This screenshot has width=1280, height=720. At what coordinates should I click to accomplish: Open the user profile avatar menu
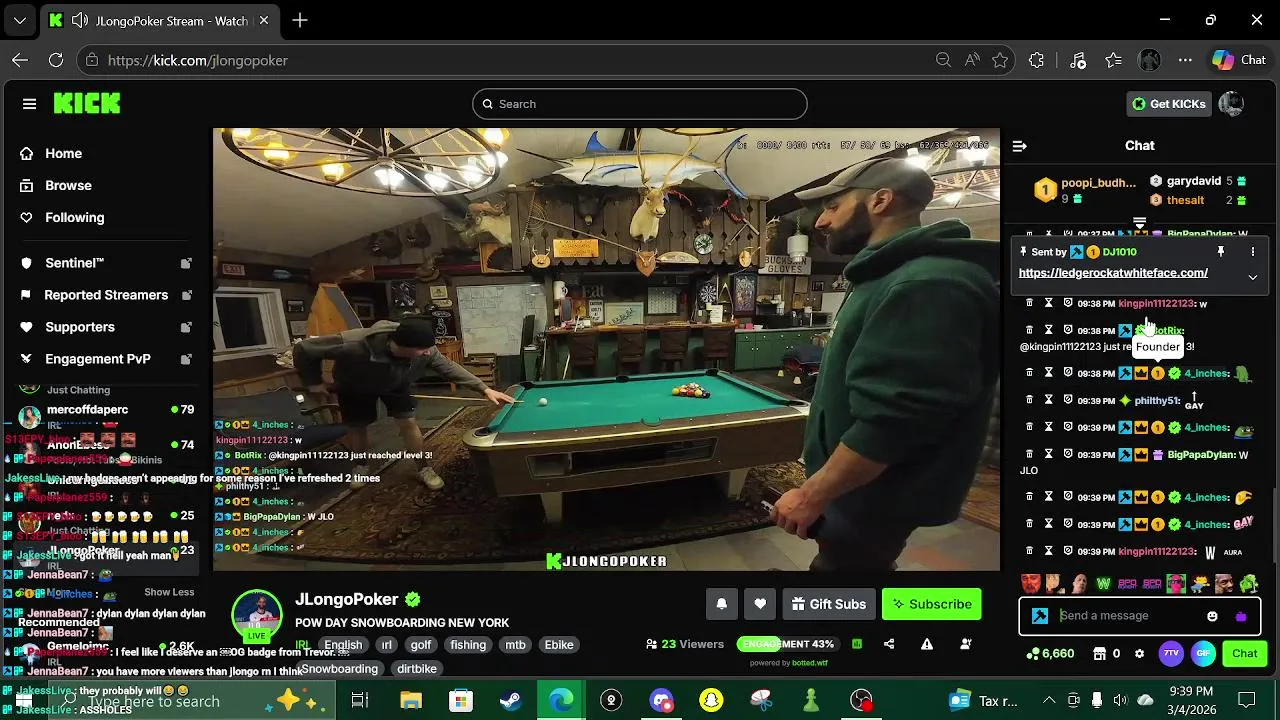point(1232,104)
